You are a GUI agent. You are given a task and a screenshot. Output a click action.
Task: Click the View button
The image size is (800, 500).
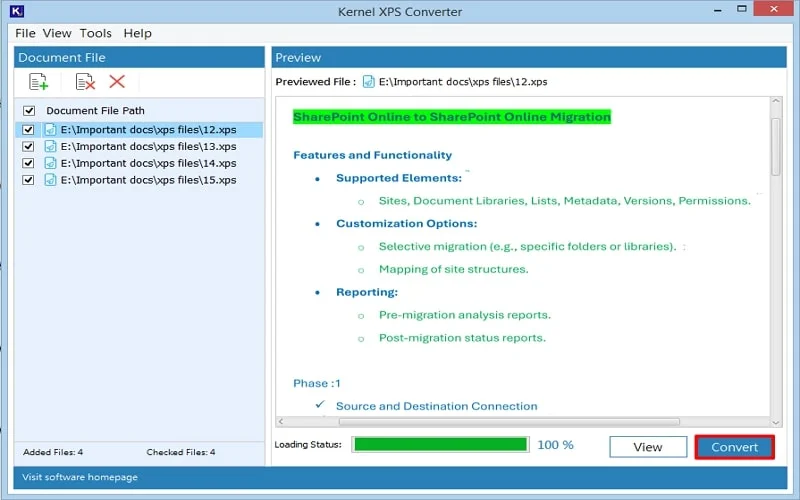point(648,447)
